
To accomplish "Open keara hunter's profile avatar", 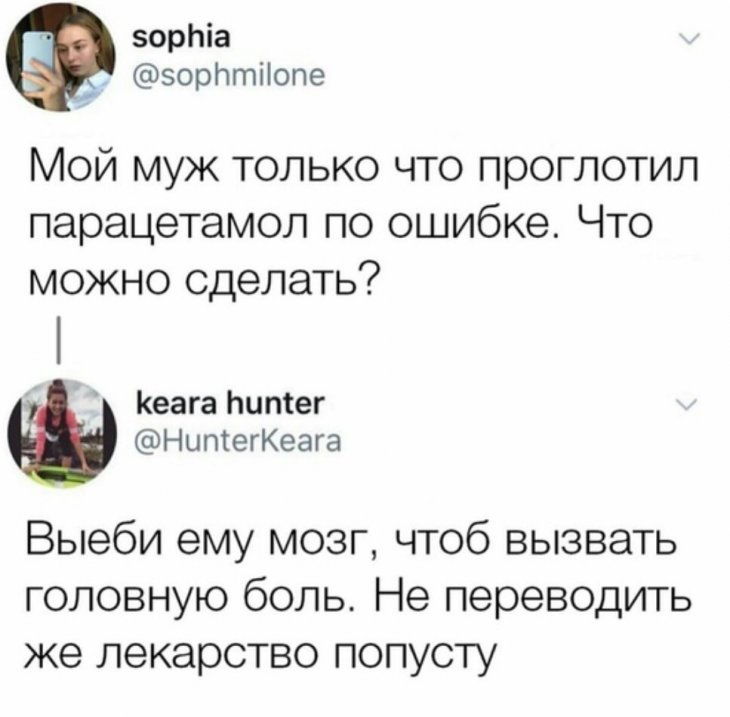I will point(63,433).
